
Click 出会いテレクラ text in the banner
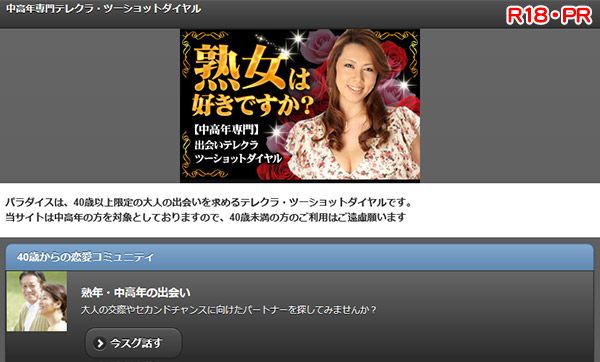tap(226, 145)
